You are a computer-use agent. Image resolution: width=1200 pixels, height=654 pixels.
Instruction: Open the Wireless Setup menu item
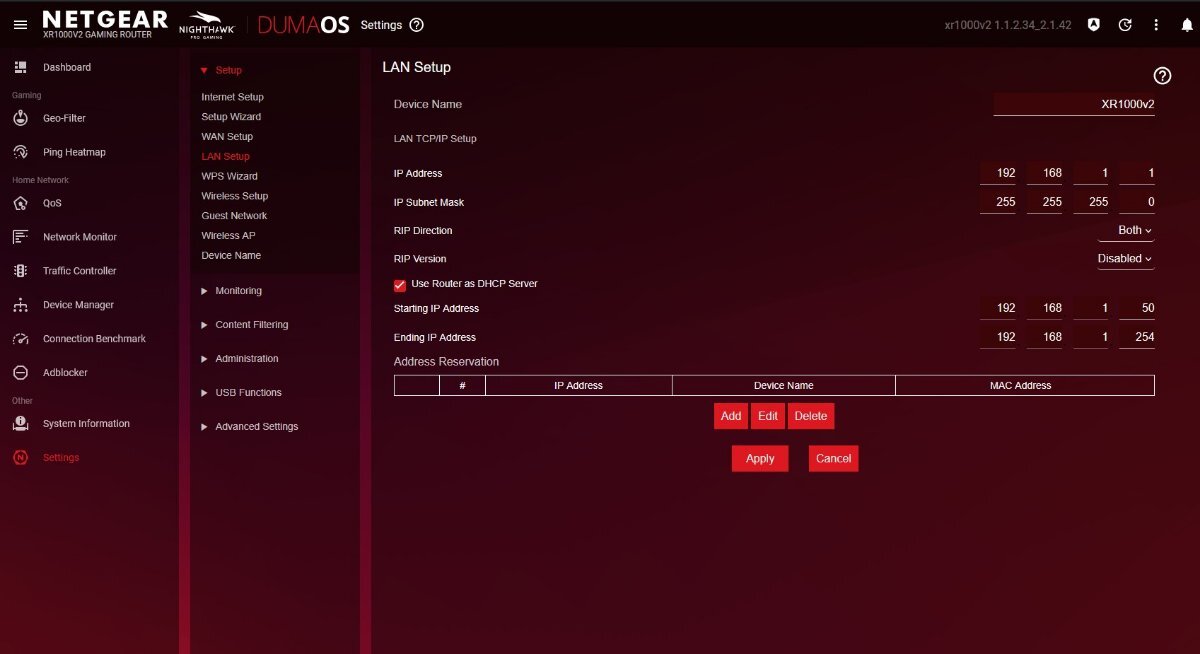click(x=234, y=196)
